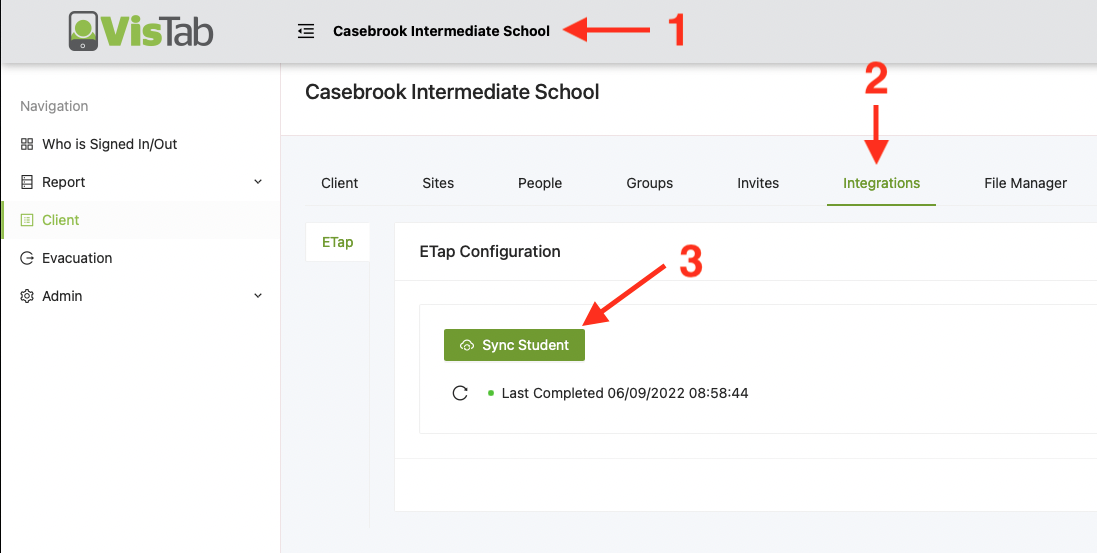Image resolution: width=1097 pixels, height=553 pixels.
Task: Collapse sidebar with menu fold icon
Action: pyautogui.click(x=306, y=31)
